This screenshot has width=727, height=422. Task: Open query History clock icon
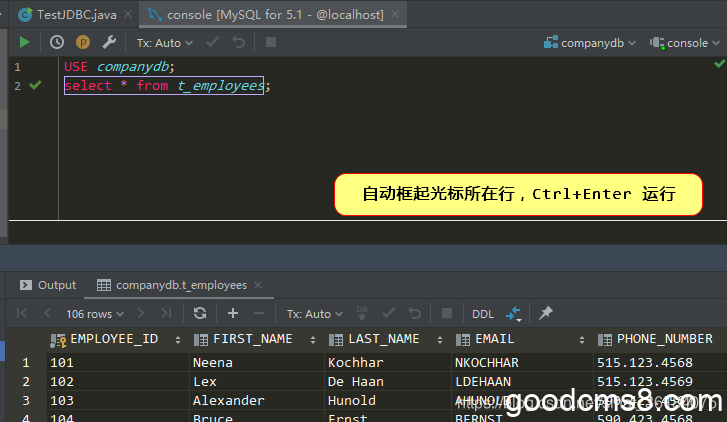(x=57, y=43)
